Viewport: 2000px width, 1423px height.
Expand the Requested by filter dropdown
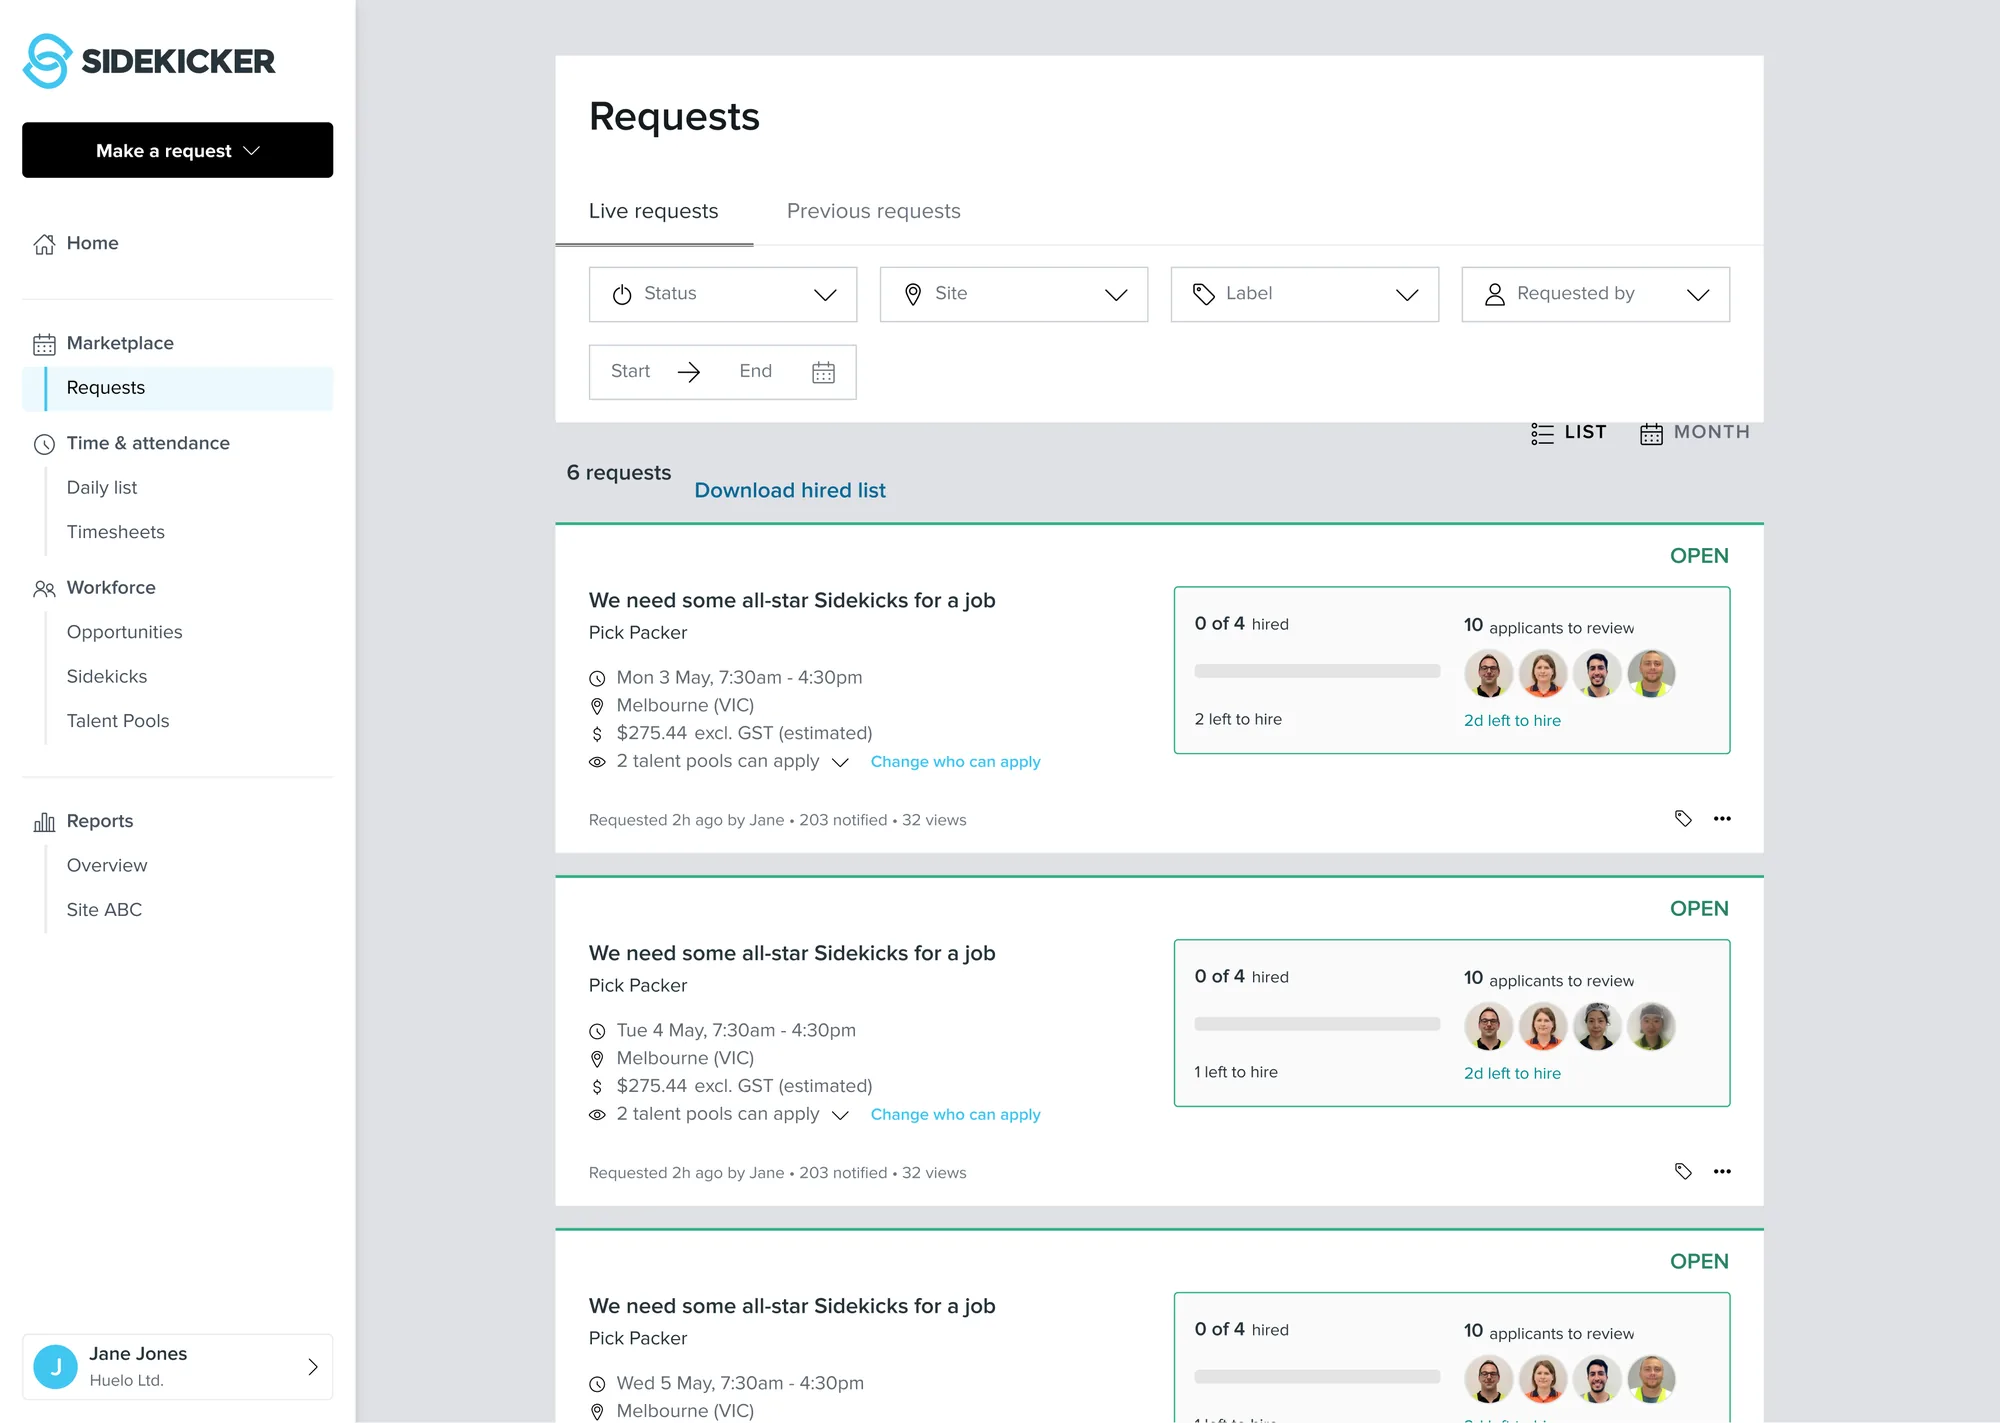coord(1595,294)
